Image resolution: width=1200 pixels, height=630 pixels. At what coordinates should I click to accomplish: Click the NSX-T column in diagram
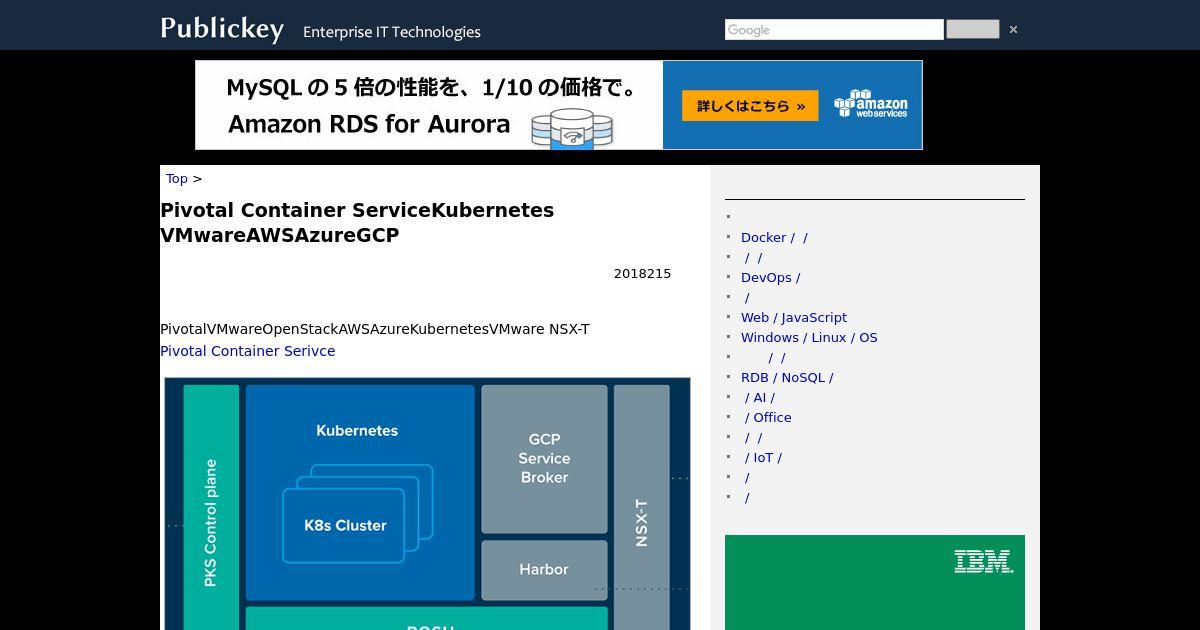[x=642, y=507]
